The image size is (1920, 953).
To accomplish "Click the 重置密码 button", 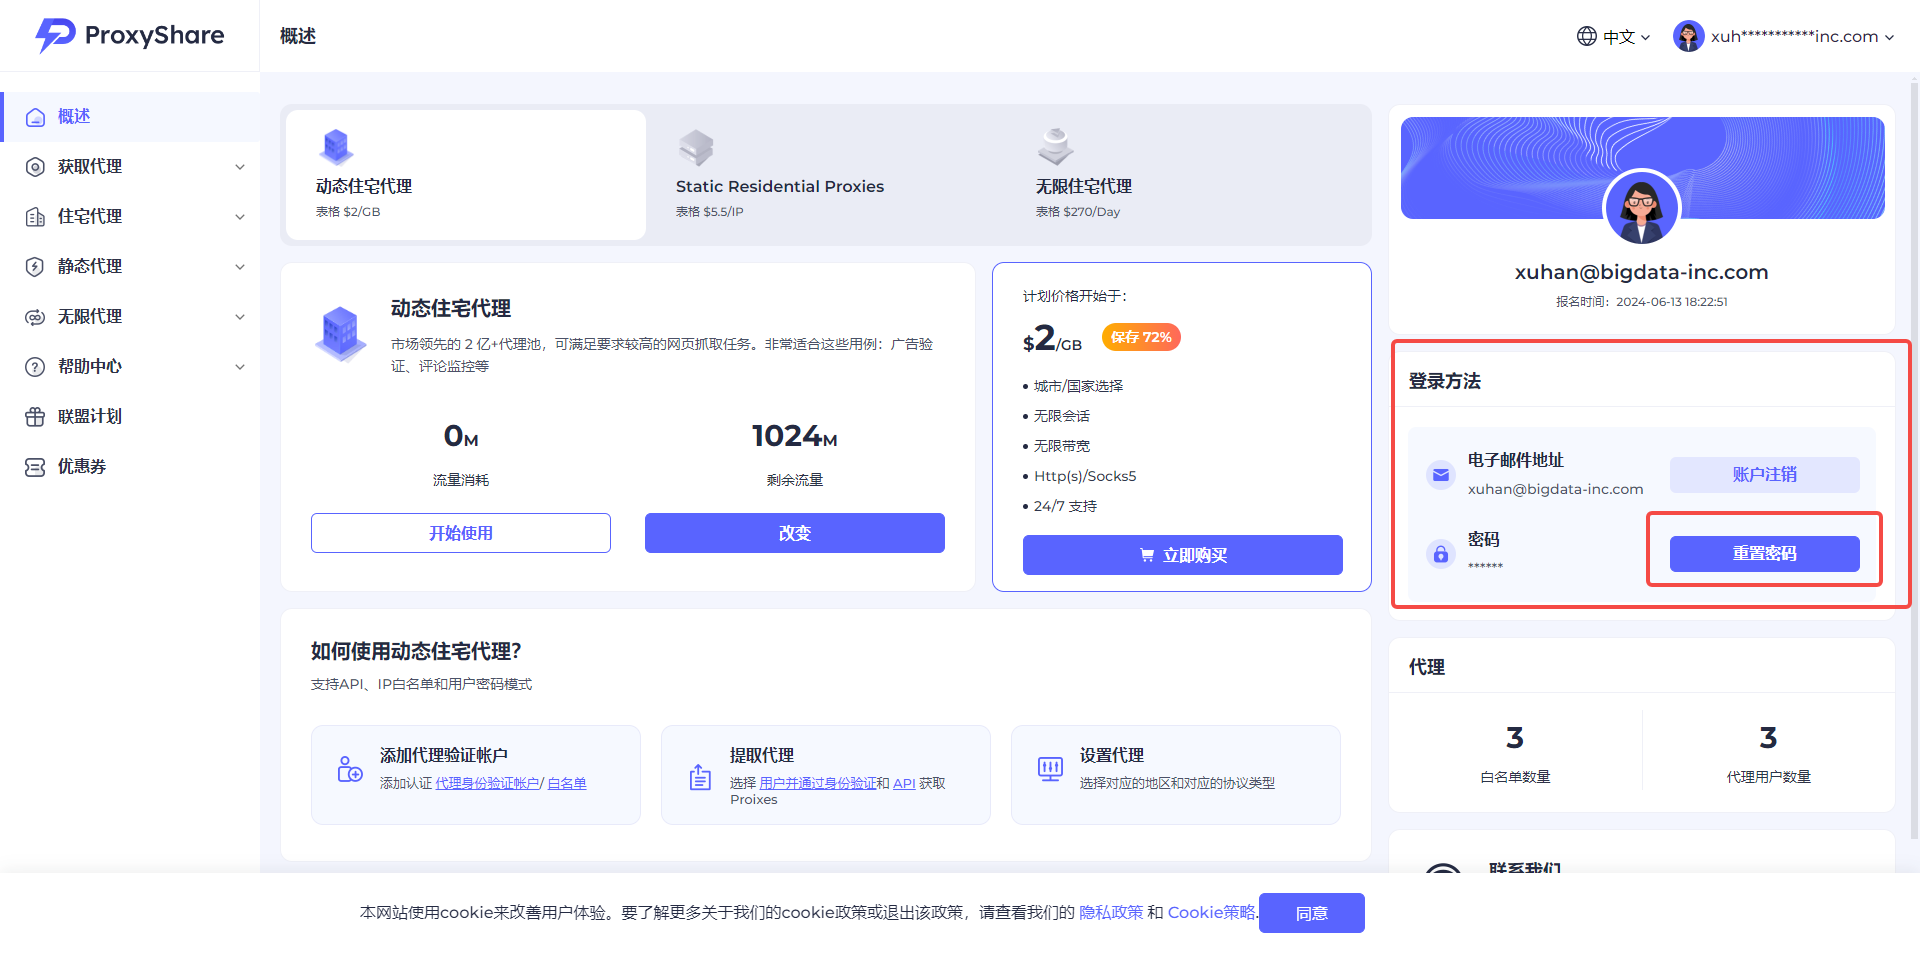I will point(1765,554).
